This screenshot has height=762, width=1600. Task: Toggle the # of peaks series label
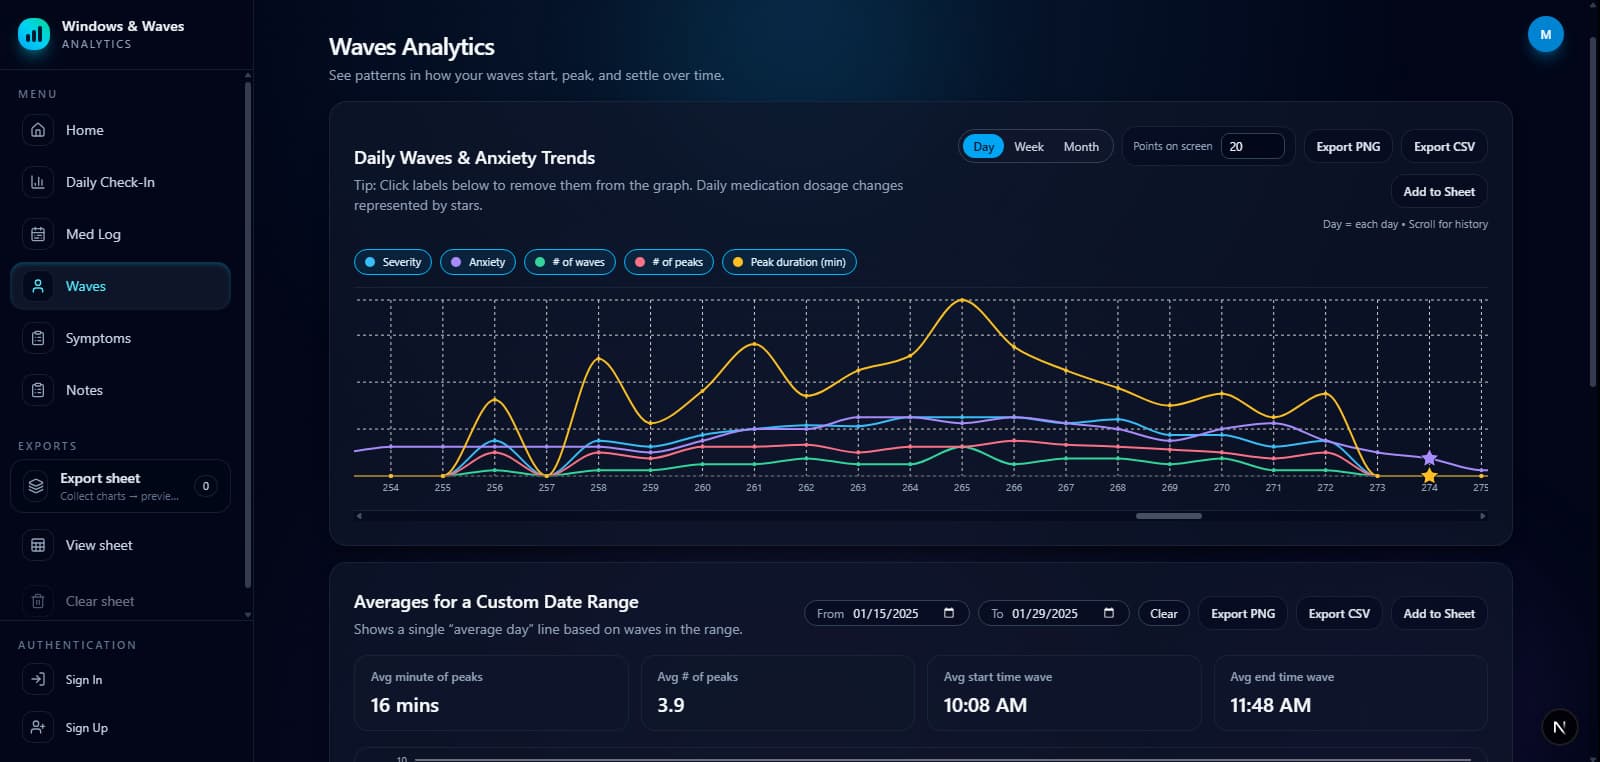(669, 262)
